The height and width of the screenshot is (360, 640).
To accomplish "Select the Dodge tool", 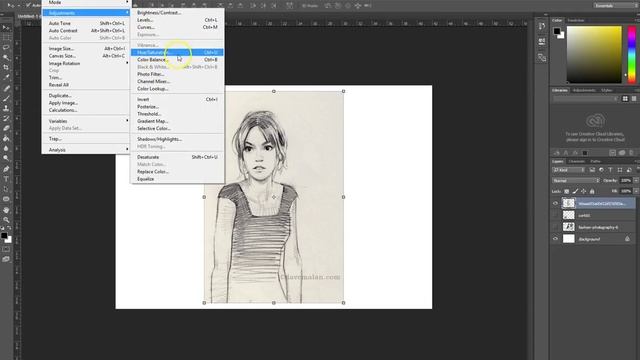I will (x=6, y=158).
